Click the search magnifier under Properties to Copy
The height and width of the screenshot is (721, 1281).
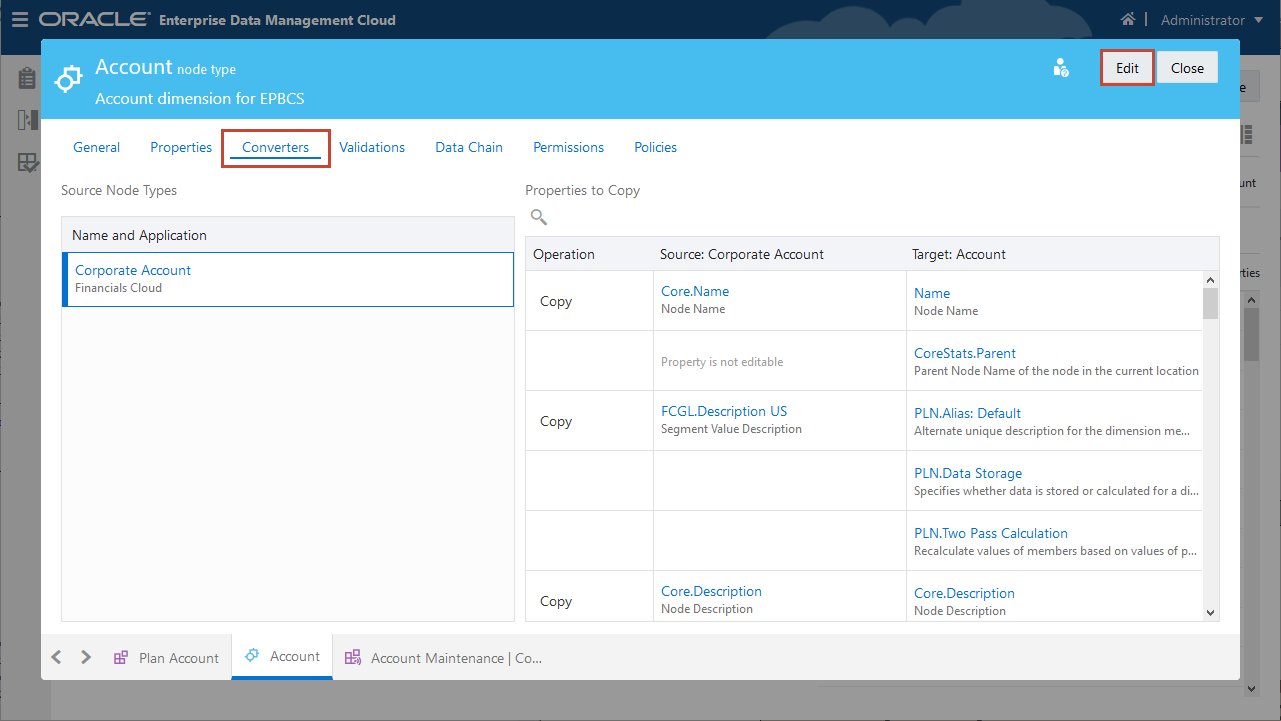pyautogui.click(x=539, y=217)
